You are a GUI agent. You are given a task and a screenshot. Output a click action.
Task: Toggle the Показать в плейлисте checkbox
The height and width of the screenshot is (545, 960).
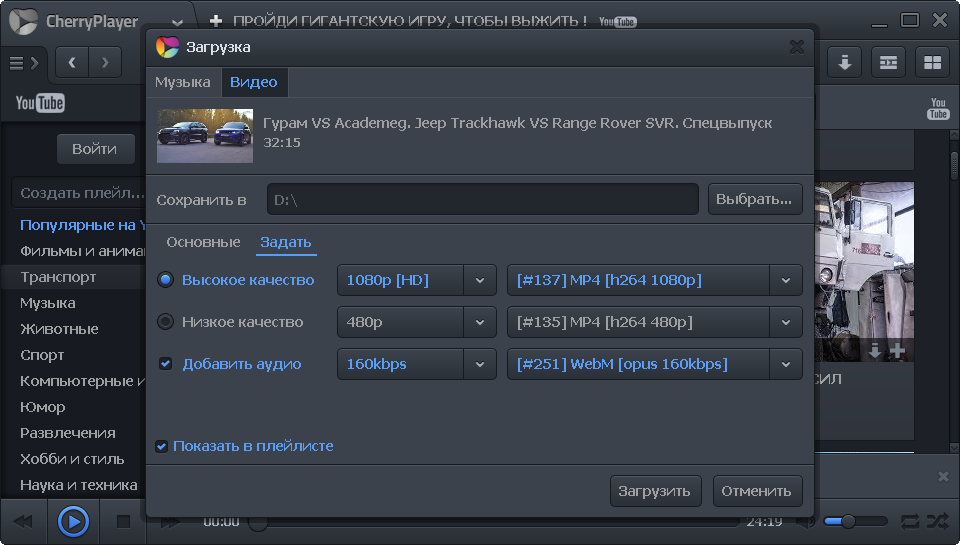coord(162,446)
